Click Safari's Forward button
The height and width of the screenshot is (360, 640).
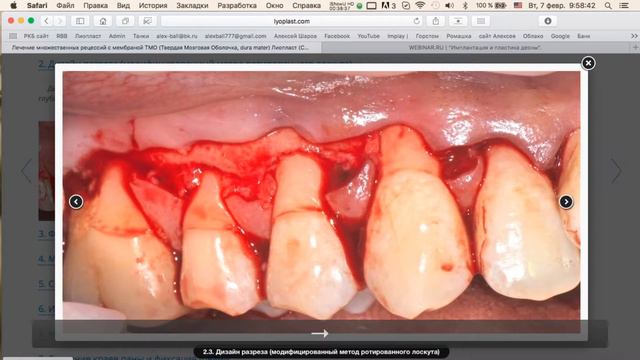pos(60,21)
